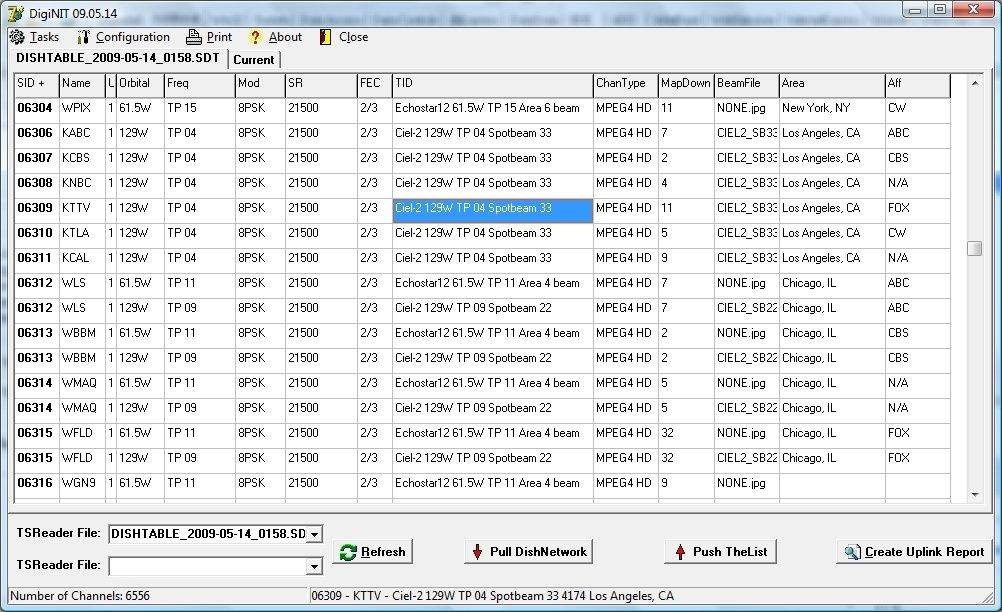1002x612 pixels.
Task: Switch to the Current tab
Action: [x=254, y=59]
